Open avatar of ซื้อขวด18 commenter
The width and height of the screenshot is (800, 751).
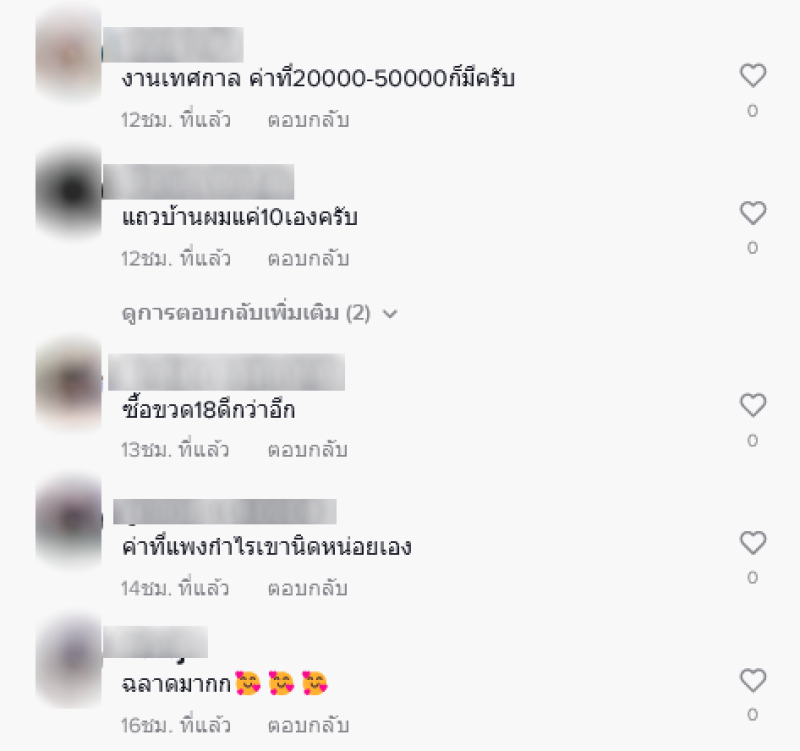point(69,383)
